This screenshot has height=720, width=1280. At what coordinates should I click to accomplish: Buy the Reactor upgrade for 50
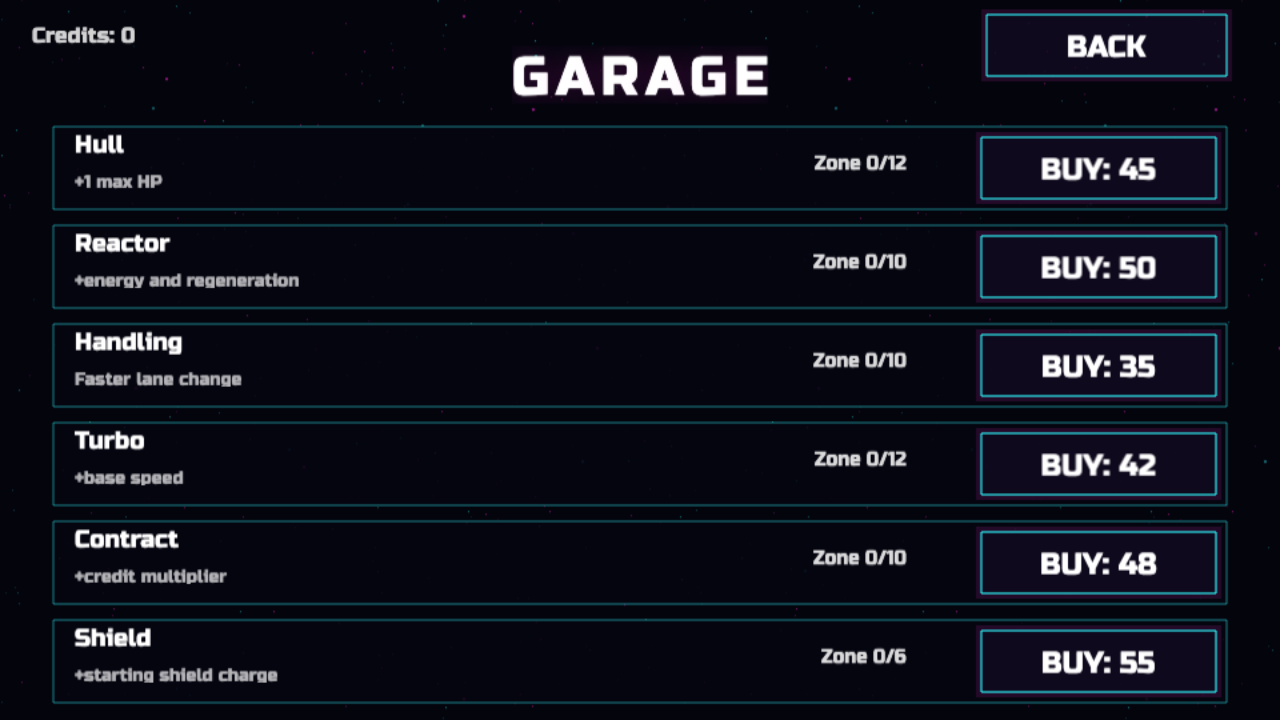pyautogui.click(x=1098, y=268)
